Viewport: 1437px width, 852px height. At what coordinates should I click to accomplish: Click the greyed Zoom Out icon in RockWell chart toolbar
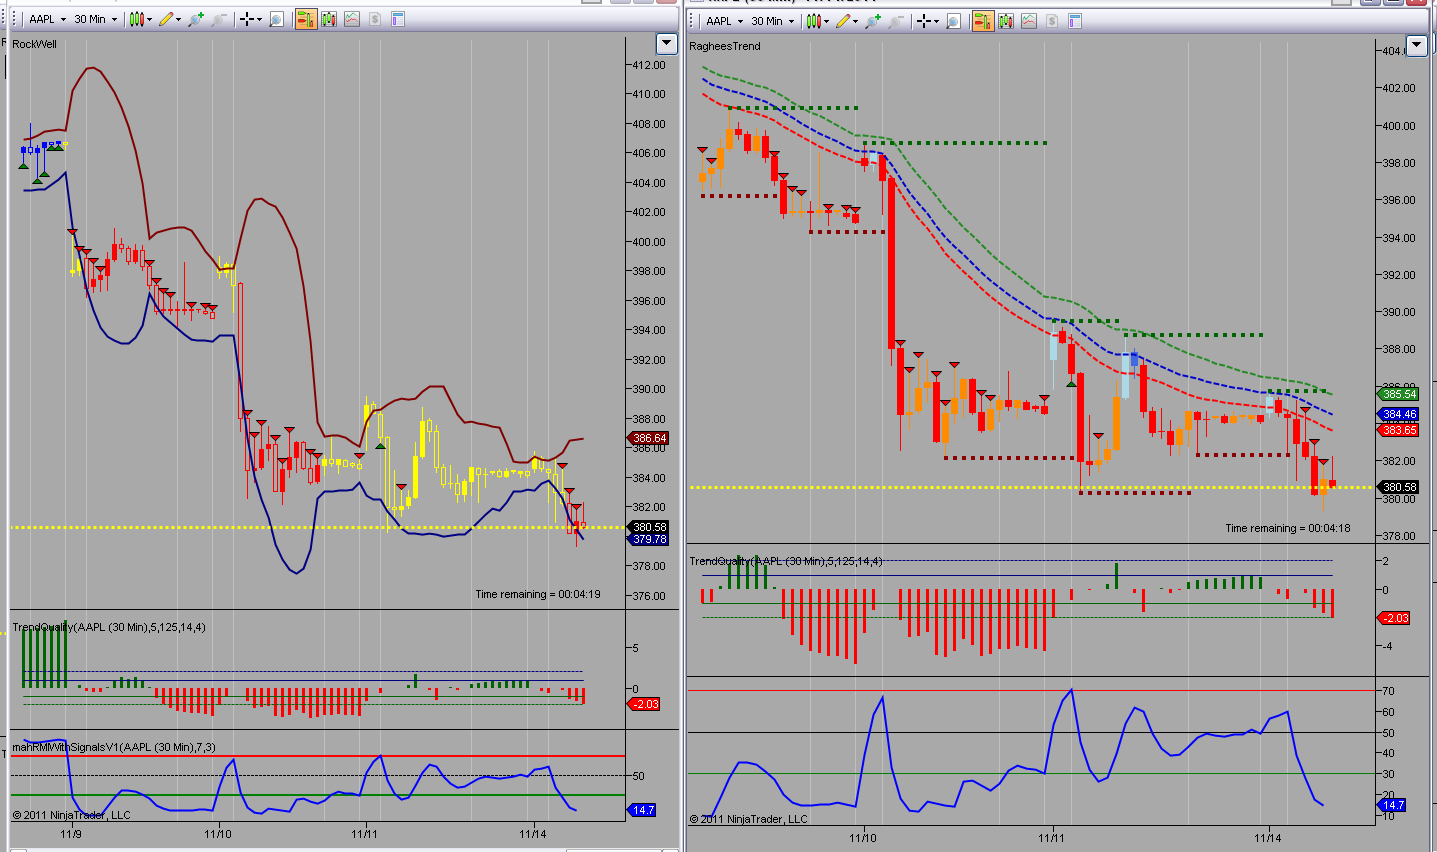(219, 19)
